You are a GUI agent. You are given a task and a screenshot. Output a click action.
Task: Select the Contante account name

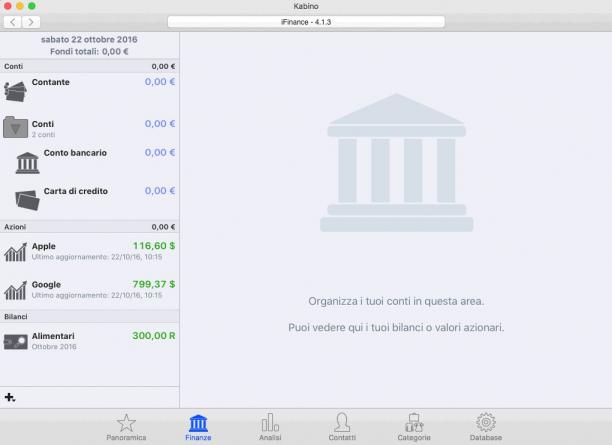[x=51, y=82]
